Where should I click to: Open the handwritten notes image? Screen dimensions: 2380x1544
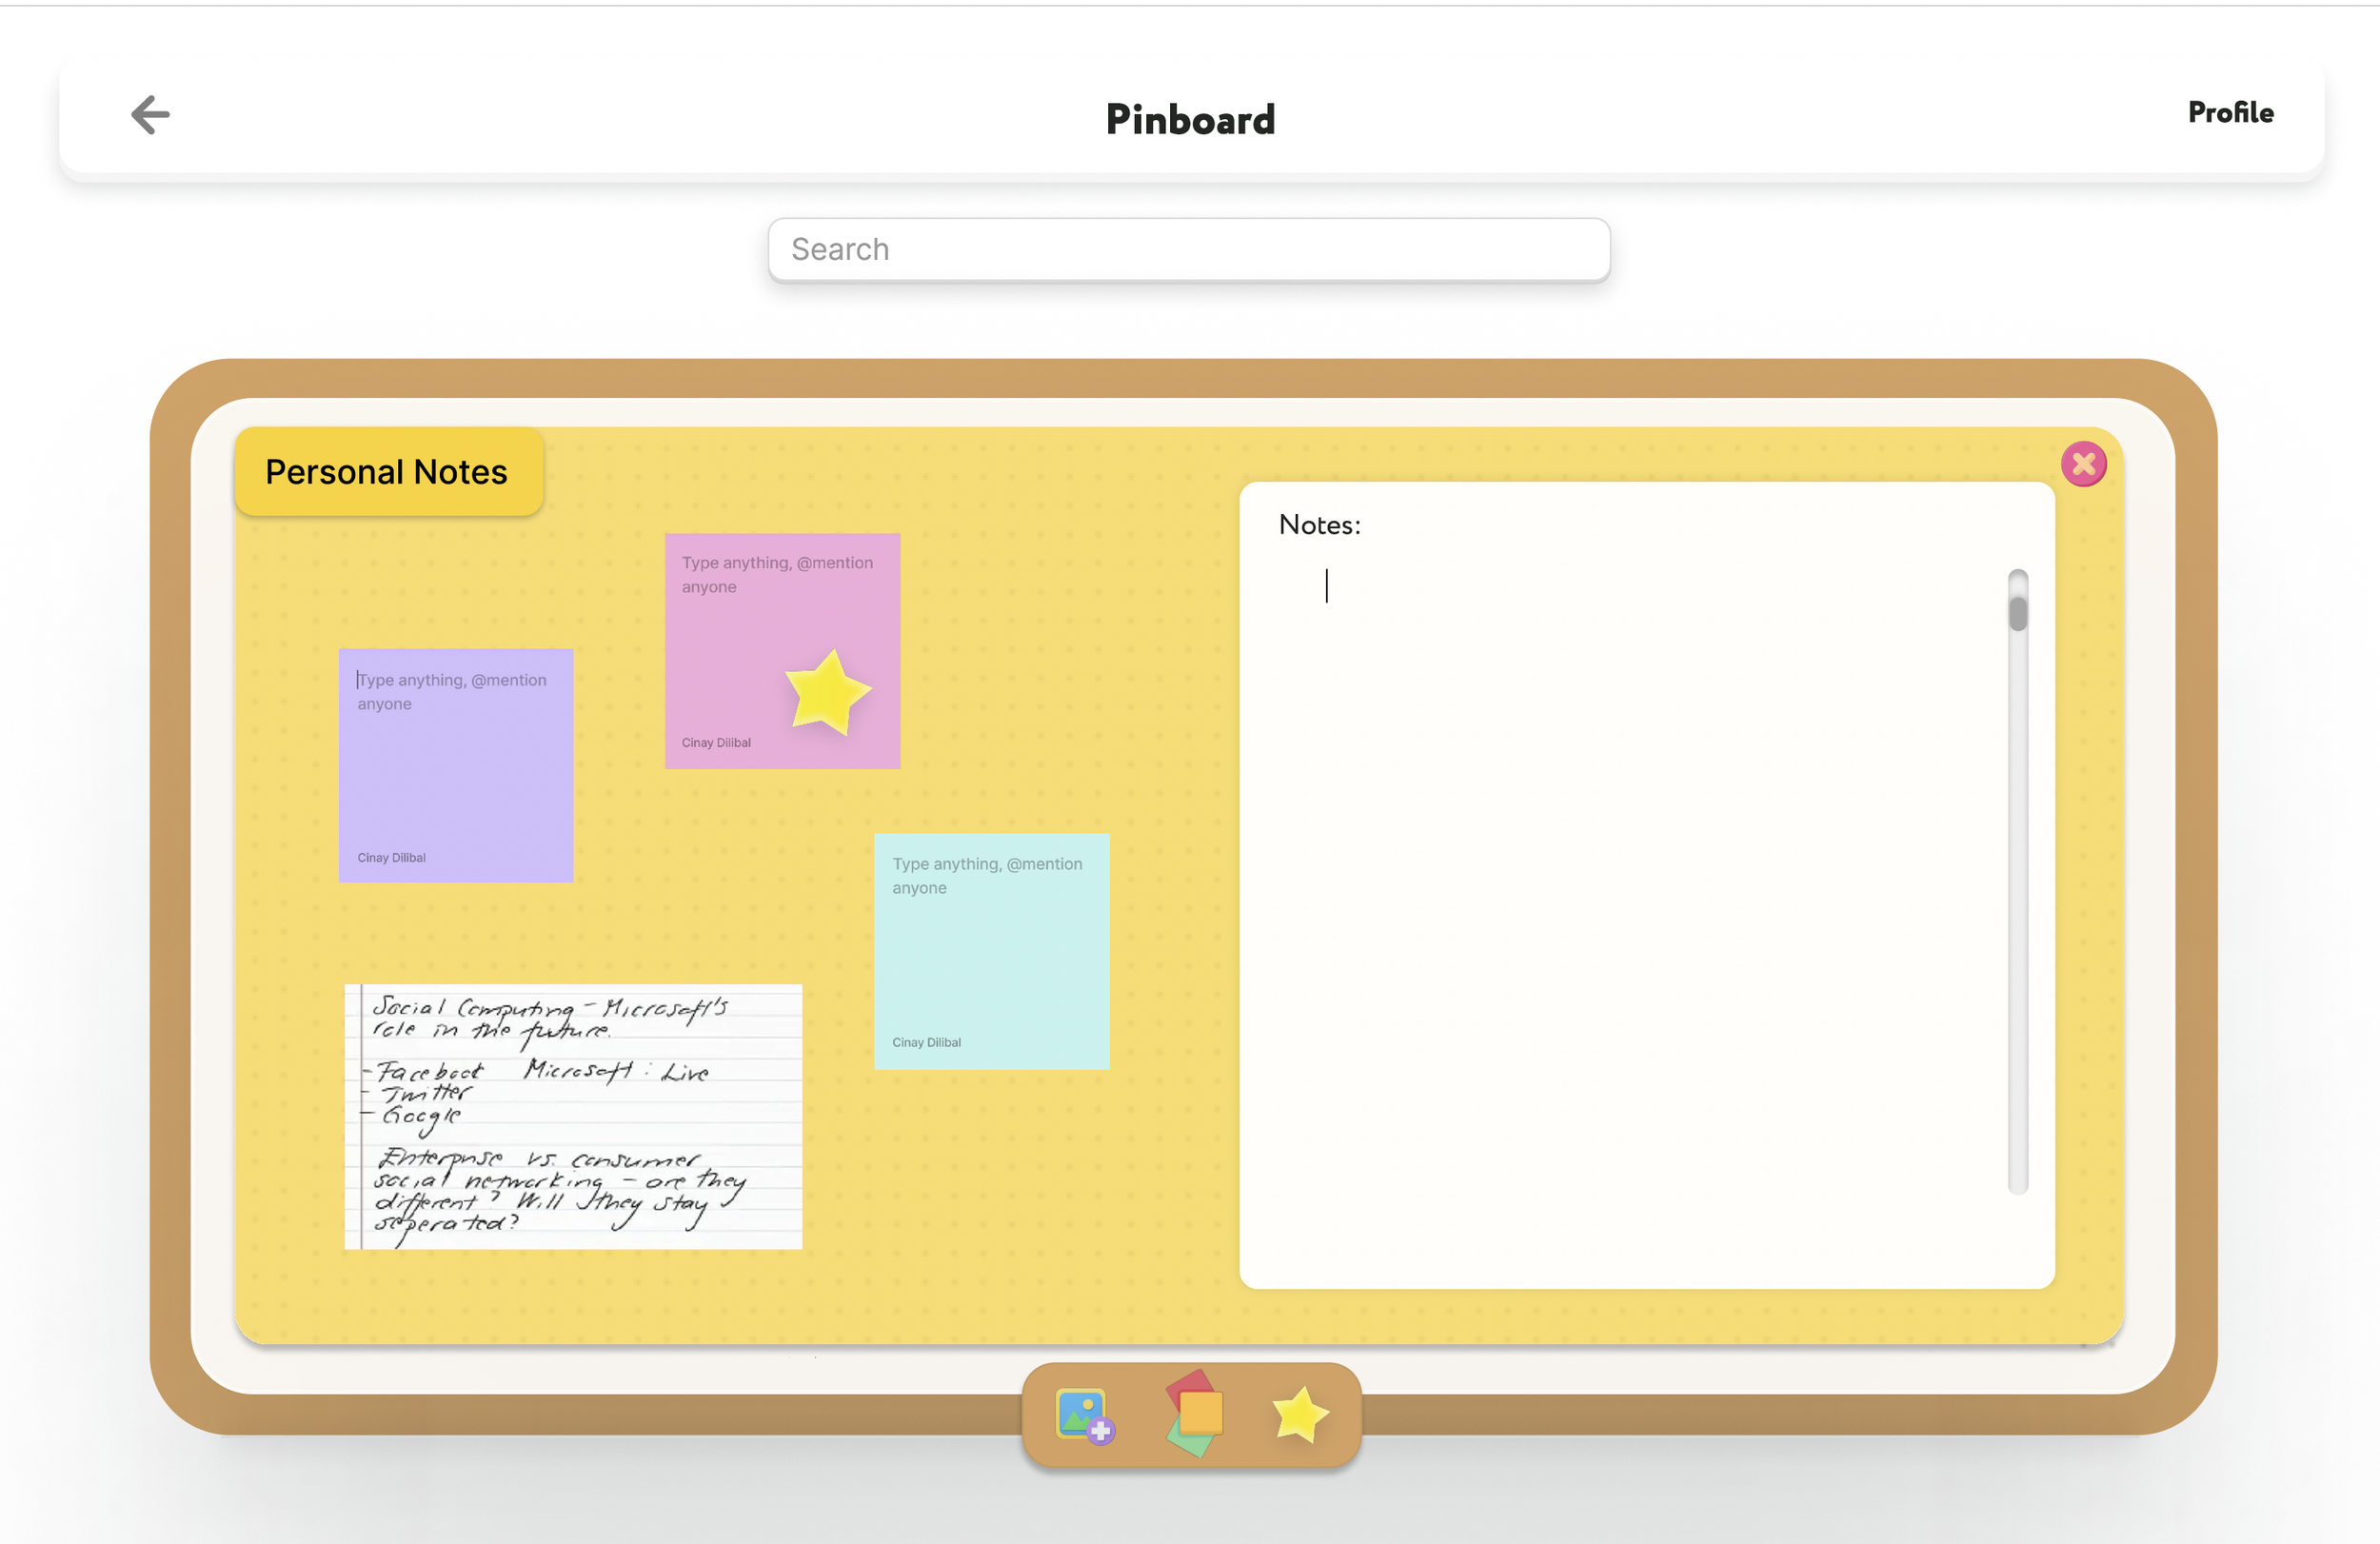573,1116
